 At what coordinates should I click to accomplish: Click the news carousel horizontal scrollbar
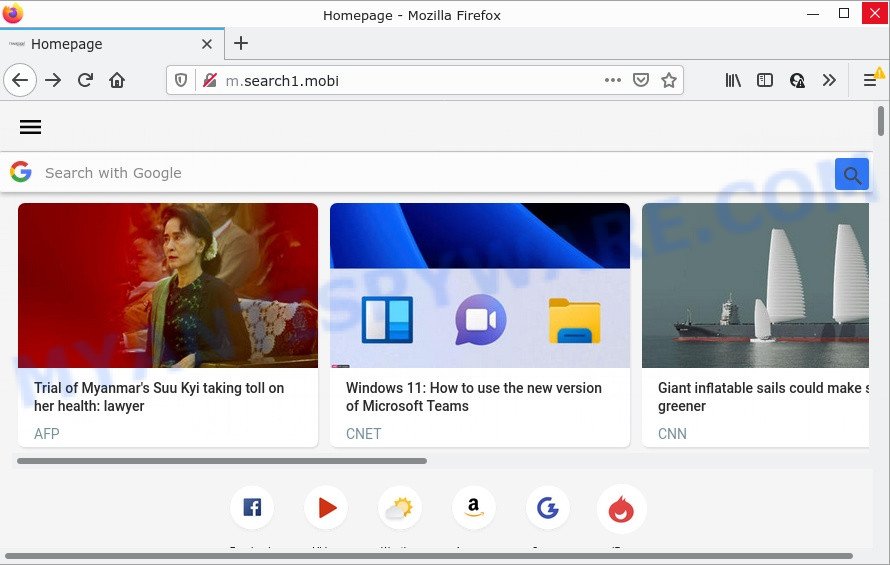pyautogui.click(x=222, y=461)
